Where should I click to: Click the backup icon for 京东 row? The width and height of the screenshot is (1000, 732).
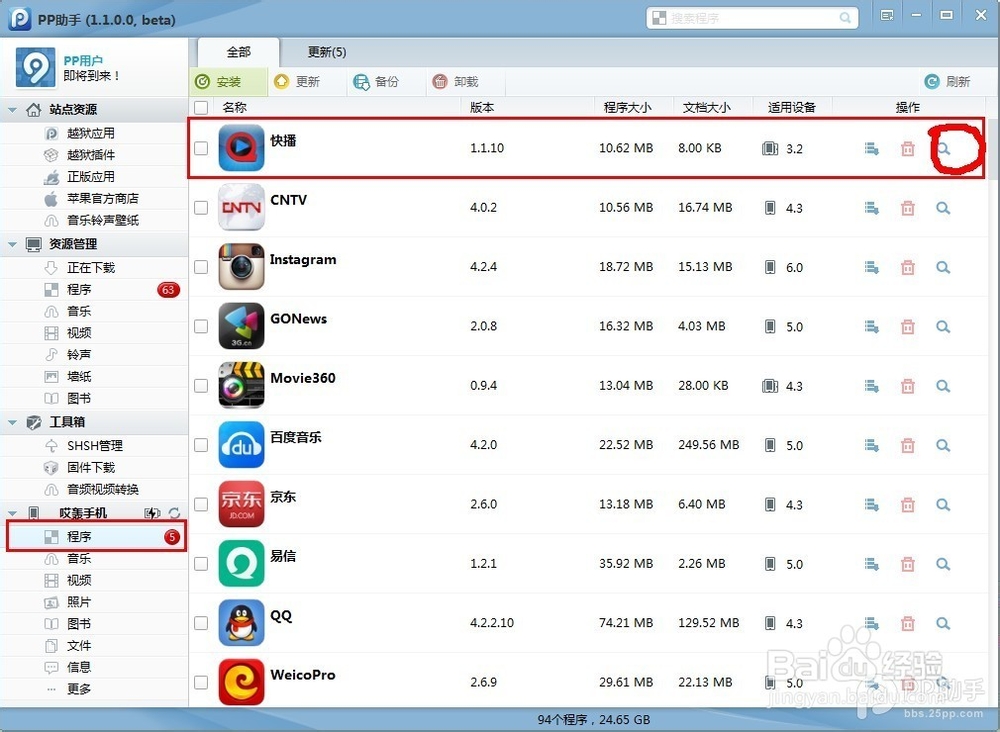pyautogui.click(x=871, y=505)
